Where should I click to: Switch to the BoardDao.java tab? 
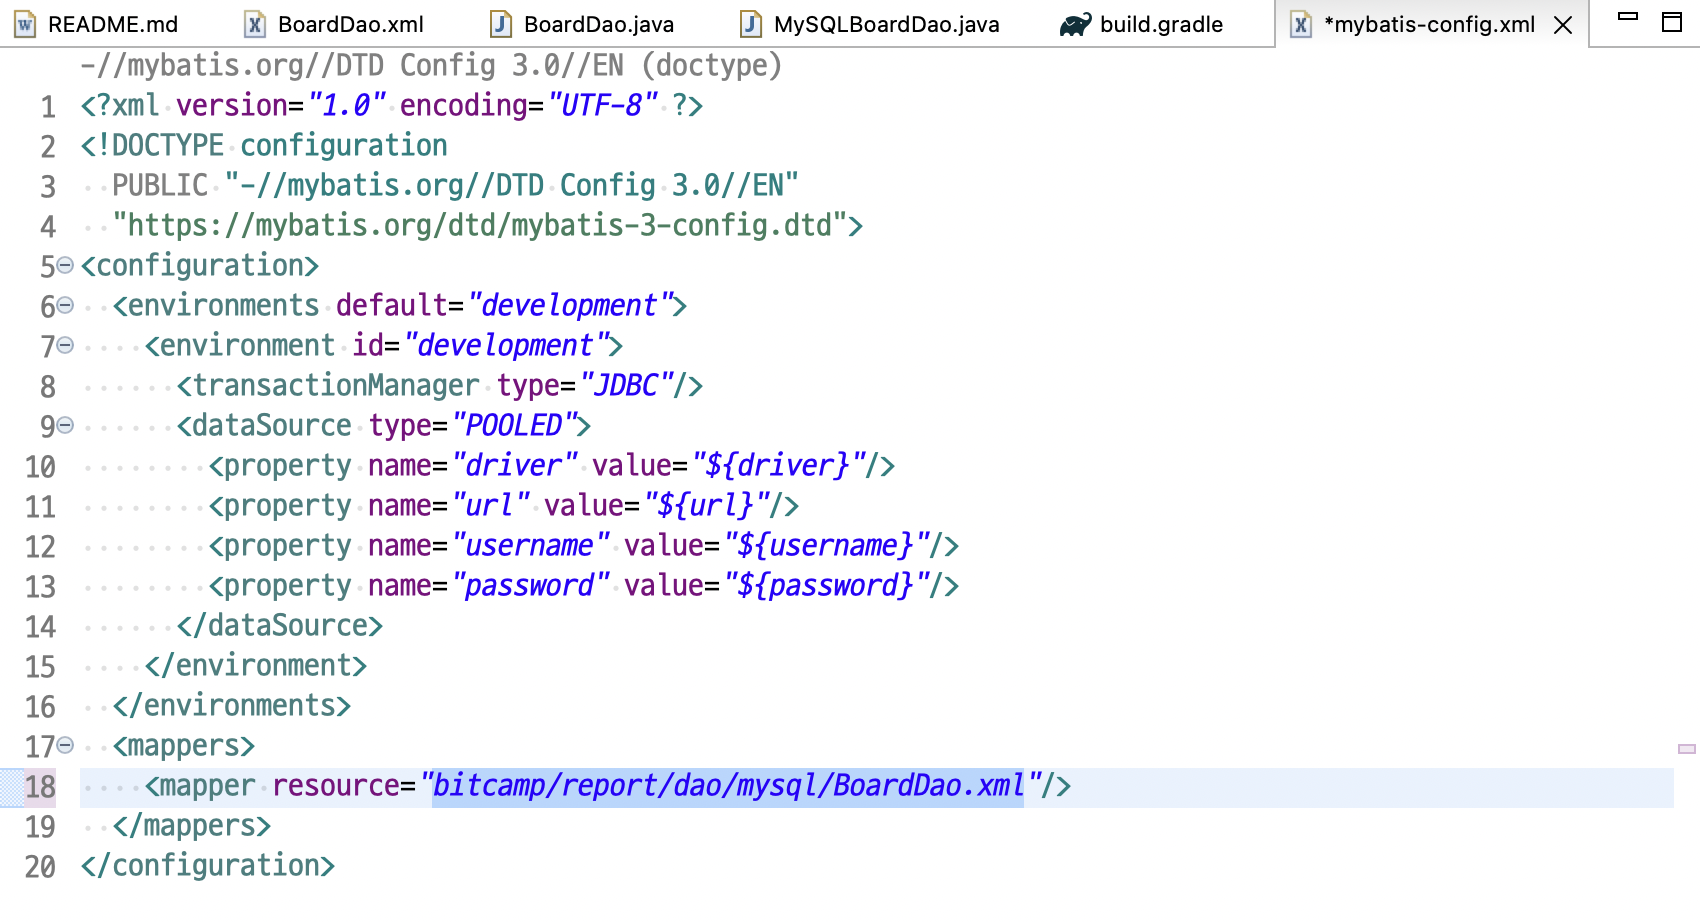click(582, 24)
